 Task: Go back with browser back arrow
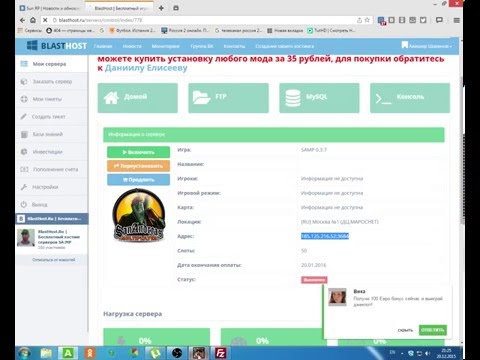tap(22, 20)
